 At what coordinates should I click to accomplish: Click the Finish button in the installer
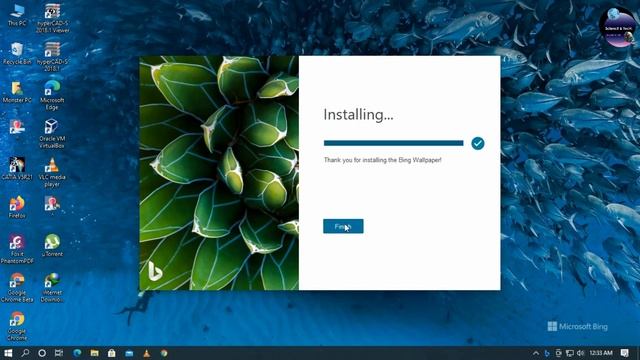pos(343,226)
